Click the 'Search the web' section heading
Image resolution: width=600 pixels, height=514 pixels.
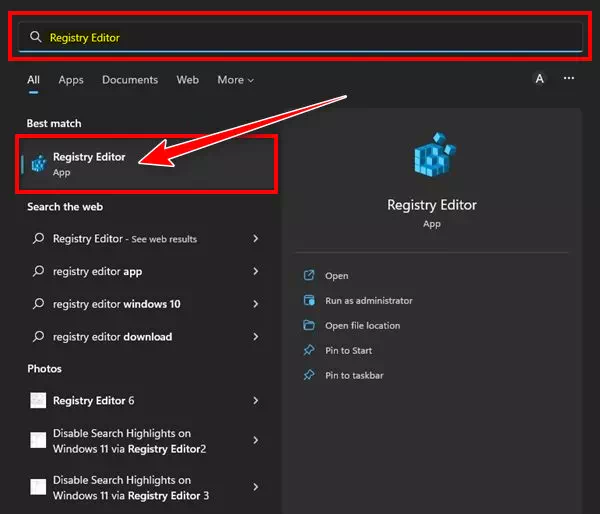tap(65, 207)
